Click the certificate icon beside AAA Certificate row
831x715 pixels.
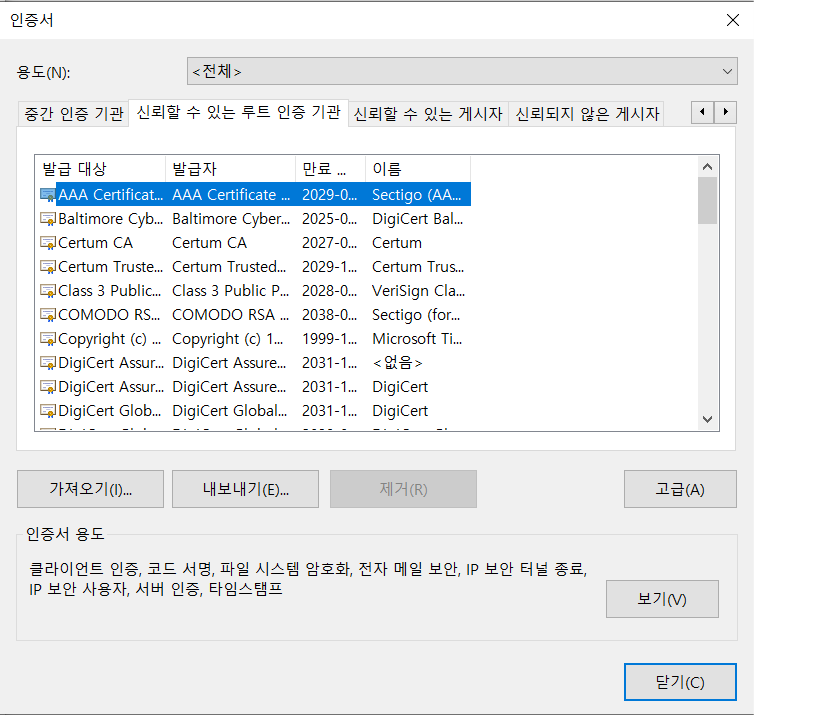(x=48, y=195)
